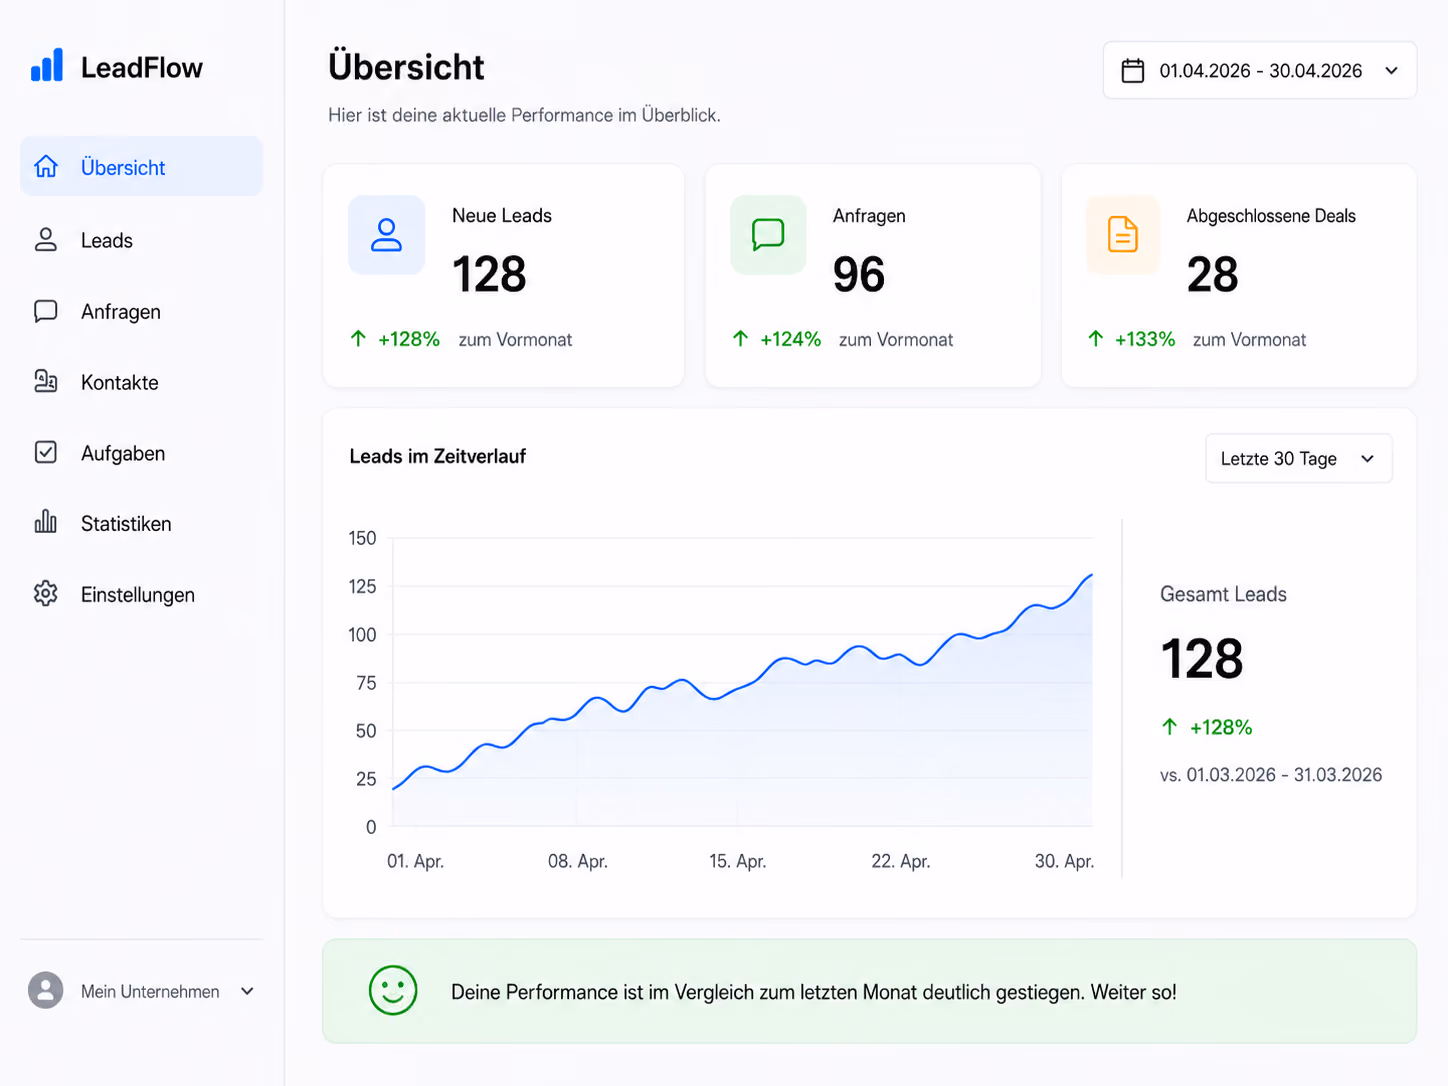
Task: Go to the Leads menu item
Action: pyautogui.click(x=141, y=240)
